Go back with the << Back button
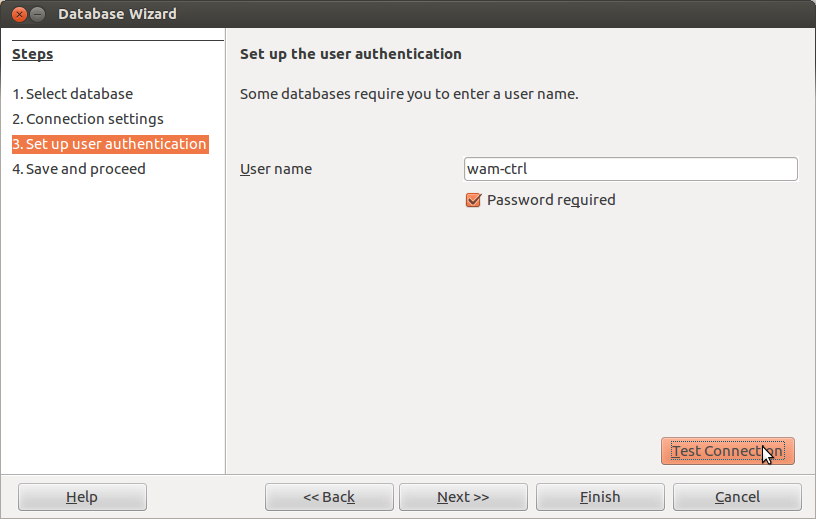This screenshot has height=519, width=816. [x=329, y=497]
